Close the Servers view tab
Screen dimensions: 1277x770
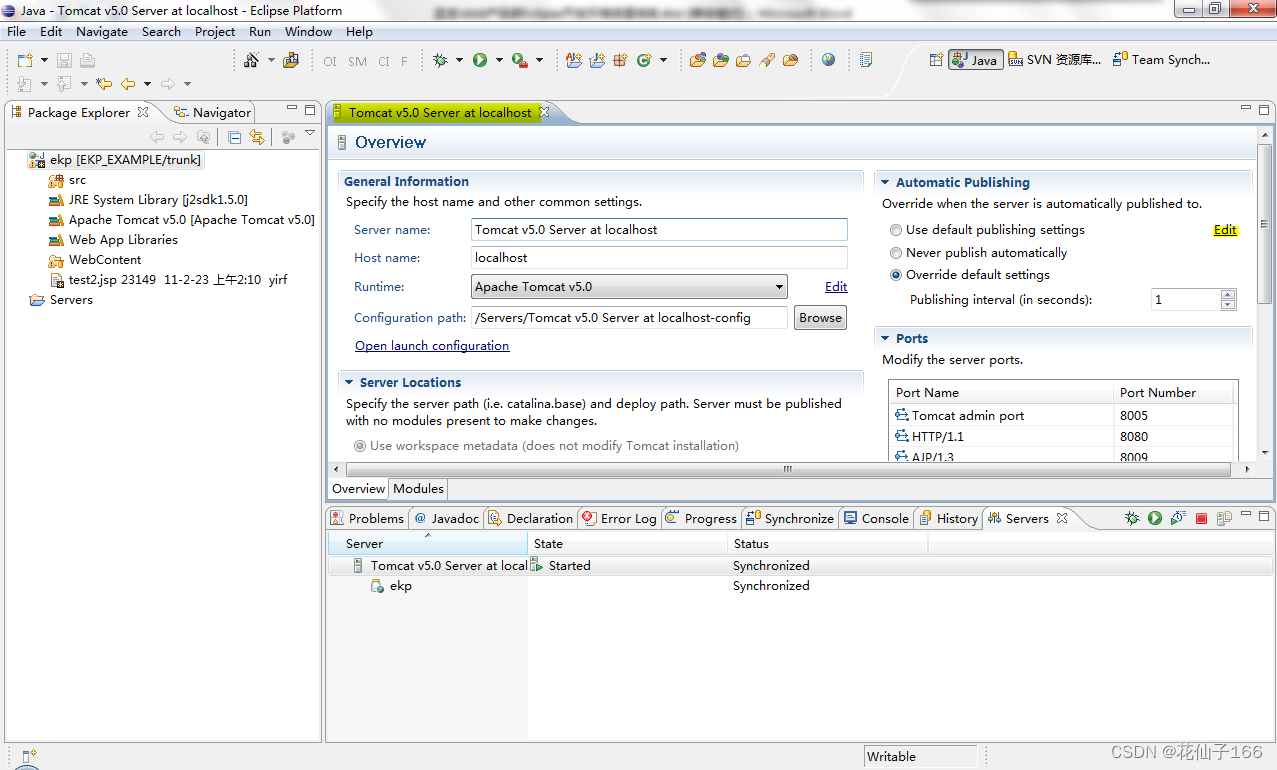1062,518
